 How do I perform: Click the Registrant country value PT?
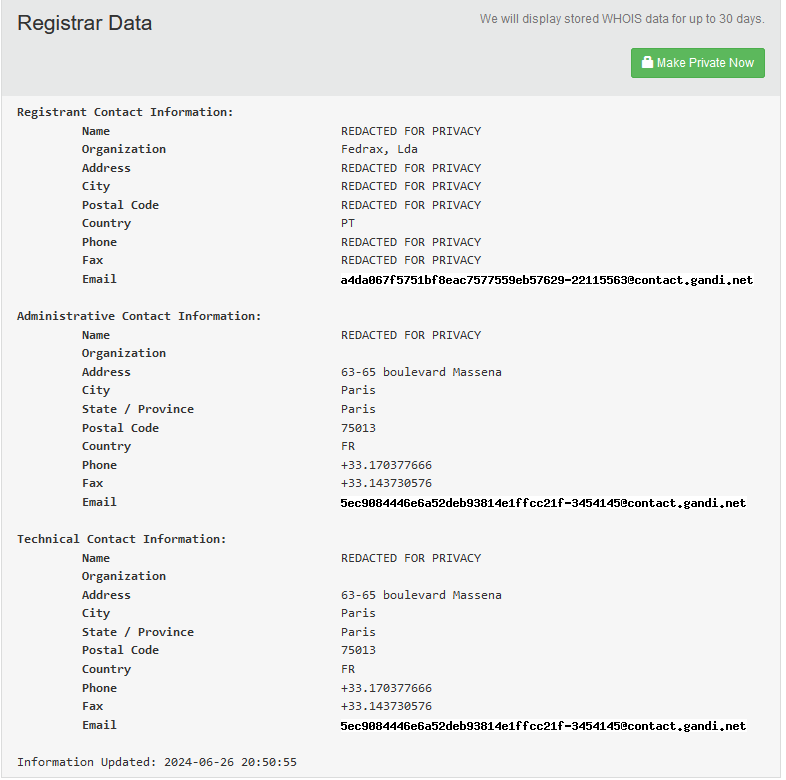click(348, 223)
